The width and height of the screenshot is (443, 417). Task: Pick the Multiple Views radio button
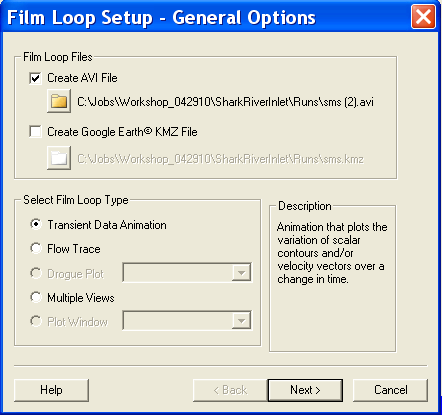36,297
